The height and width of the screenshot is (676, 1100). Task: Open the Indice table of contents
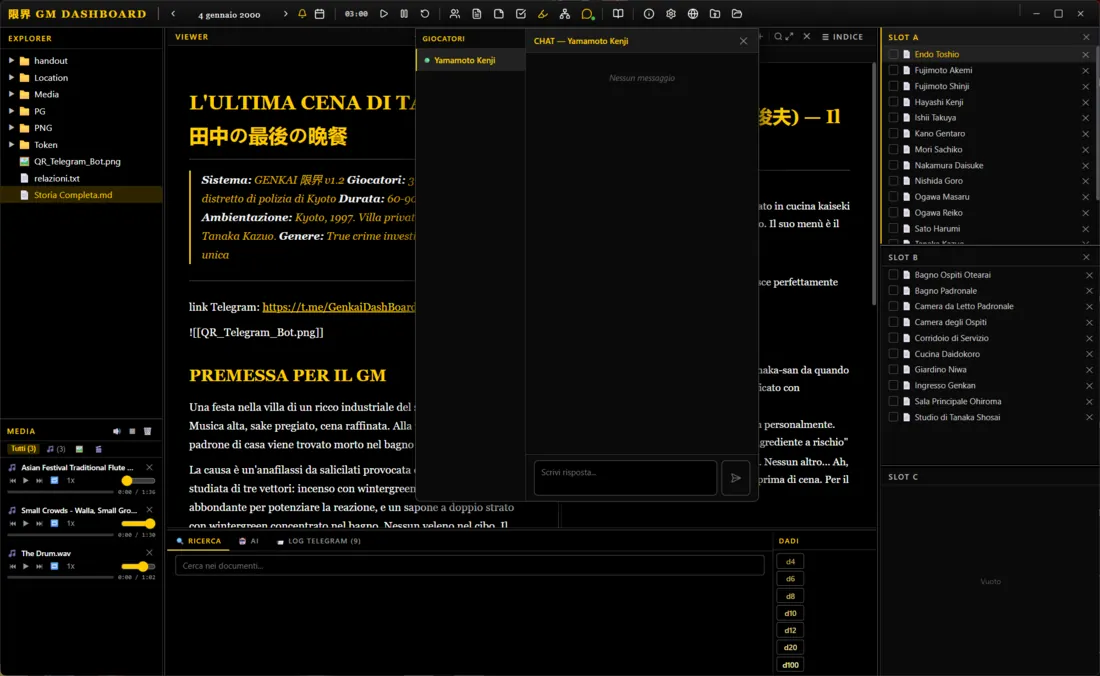[842, 37]
